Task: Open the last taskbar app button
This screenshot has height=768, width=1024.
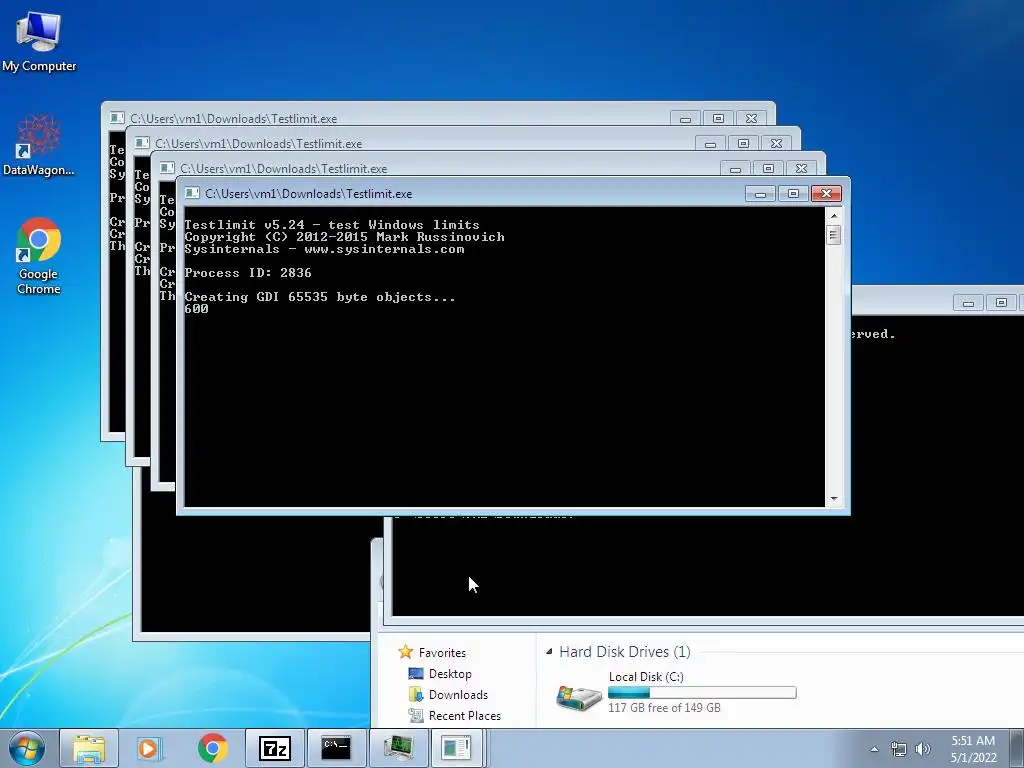Action: click(456, 748)
